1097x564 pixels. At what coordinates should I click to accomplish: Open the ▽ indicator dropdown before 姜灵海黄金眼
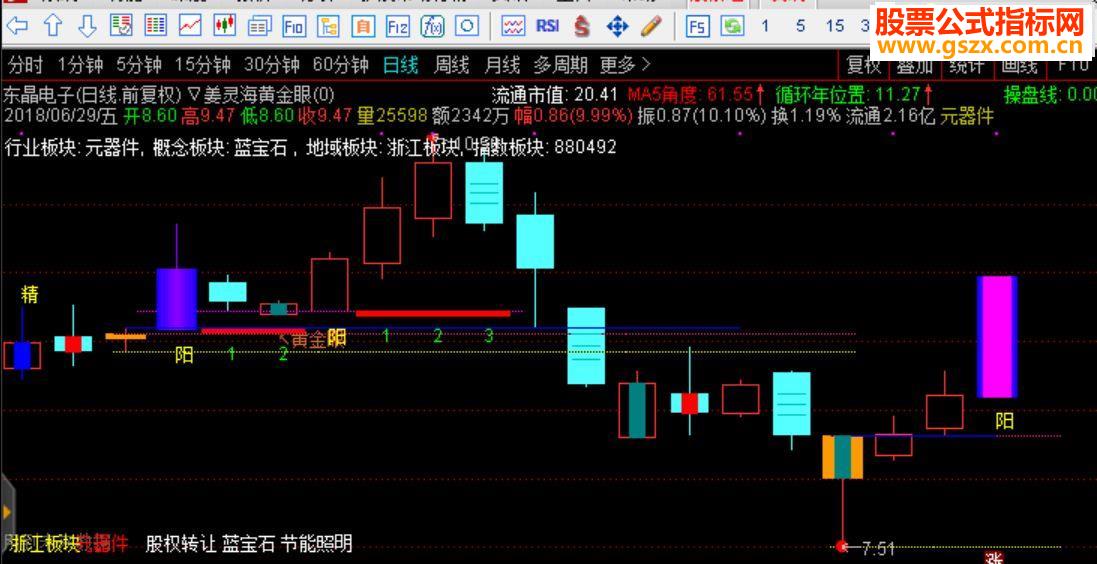click(195, 94)
